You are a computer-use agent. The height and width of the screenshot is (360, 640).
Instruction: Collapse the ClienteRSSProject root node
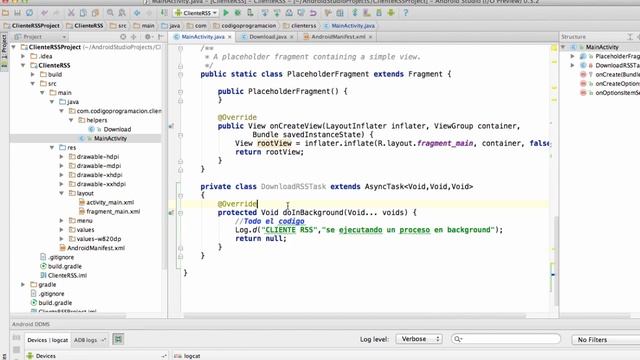[x=14, y=47]
